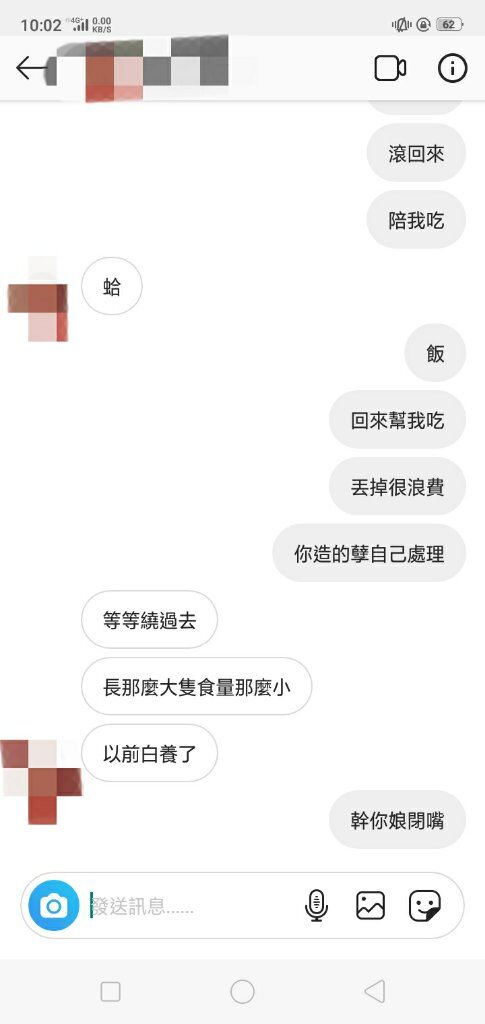Viewport: 485px width, 1024px height.
Task: Tap the Android back triangle button
Action: (375, 992)
